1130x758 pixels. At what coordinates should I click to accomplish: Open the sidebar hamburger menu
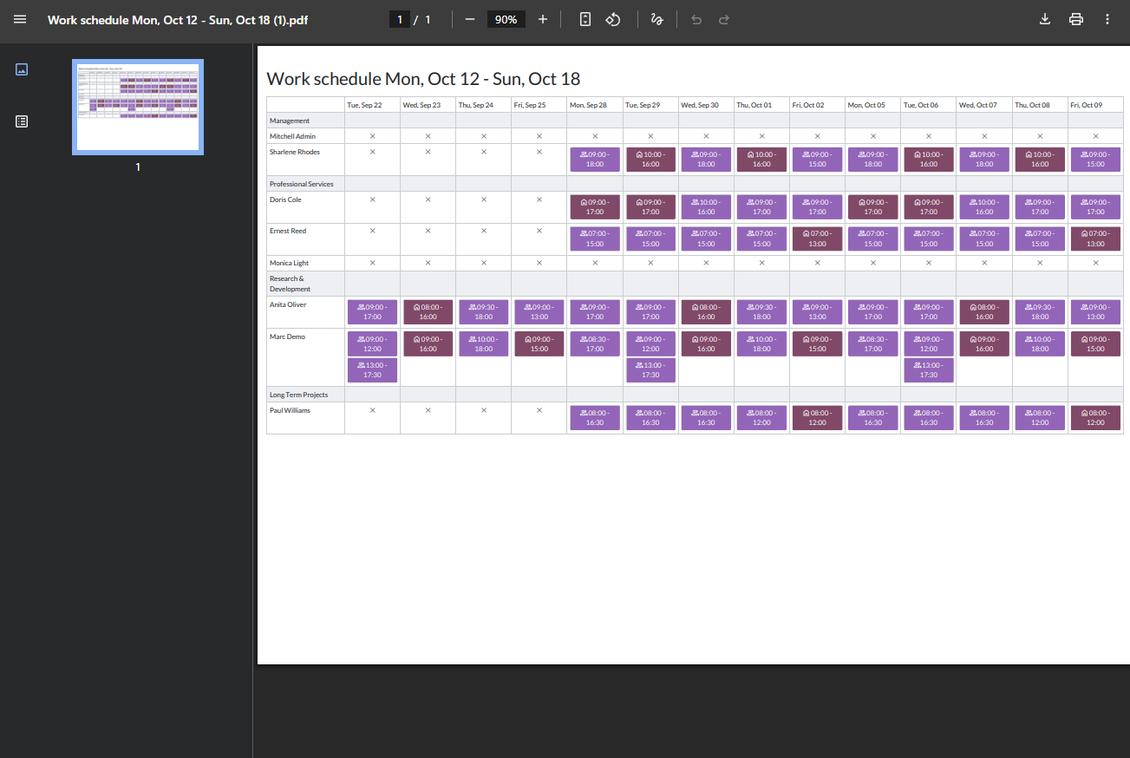(19, 19)
